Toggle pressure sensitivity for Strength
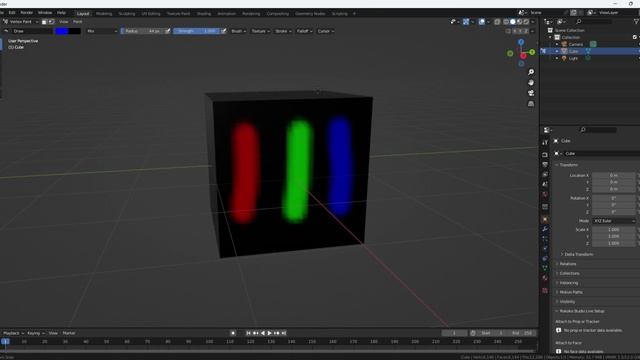The image size is (640, 360). click(x=223, y=31)
